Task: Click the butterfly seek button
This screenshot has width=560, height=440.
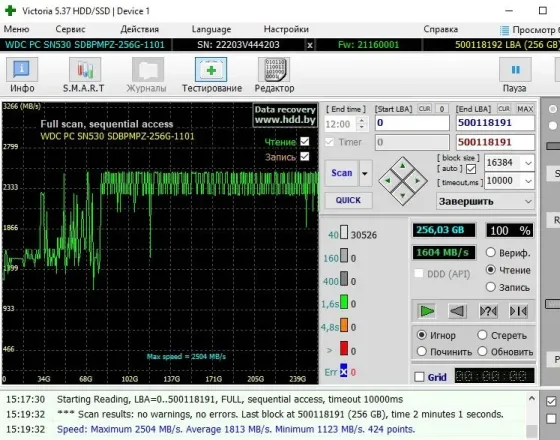Action: point(519,311)
